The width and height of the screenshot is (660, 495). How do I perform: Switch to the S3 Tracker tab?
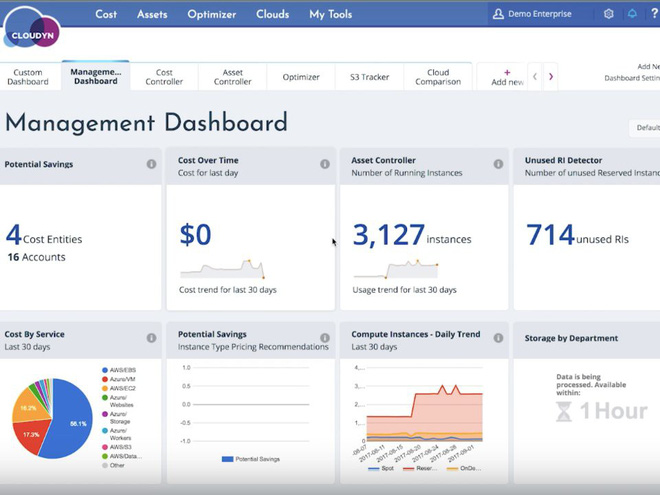point(369,77)
